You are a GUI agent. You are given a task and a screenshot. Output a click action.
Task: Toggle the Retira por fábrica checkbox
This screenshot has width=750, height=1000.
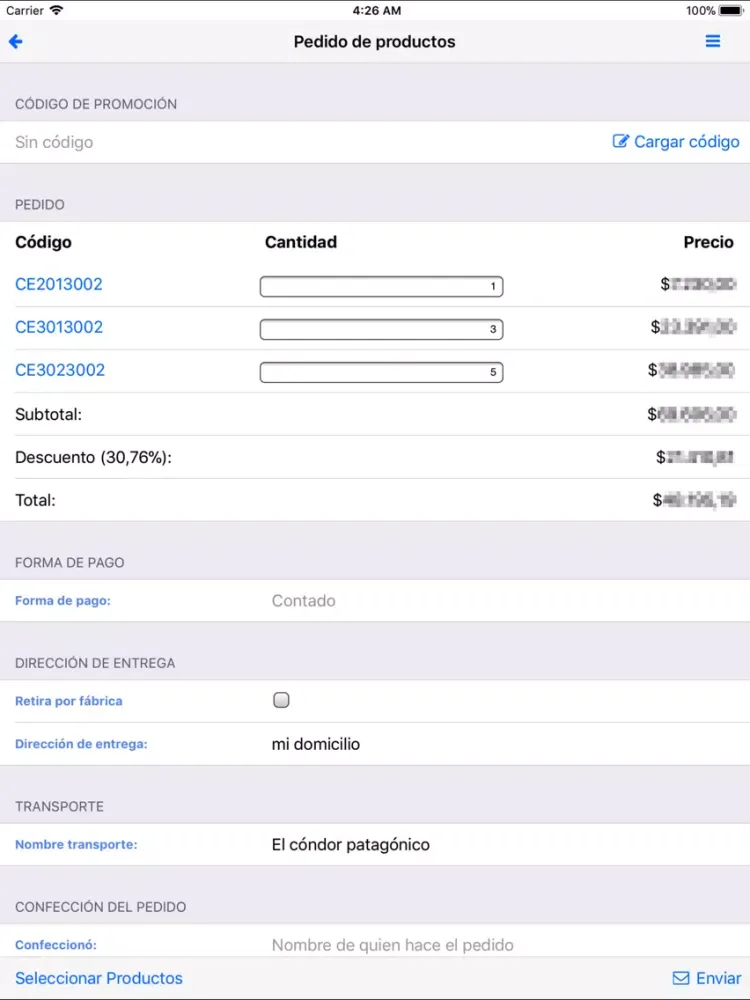pos(281,700)
